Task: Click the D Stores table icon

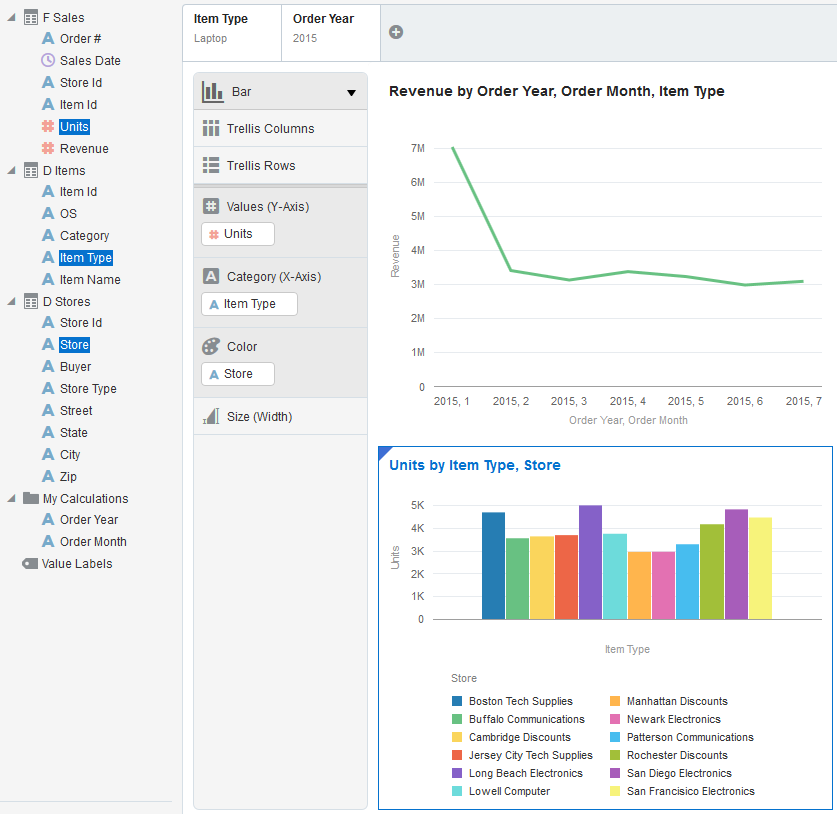Action: point(31,302)
